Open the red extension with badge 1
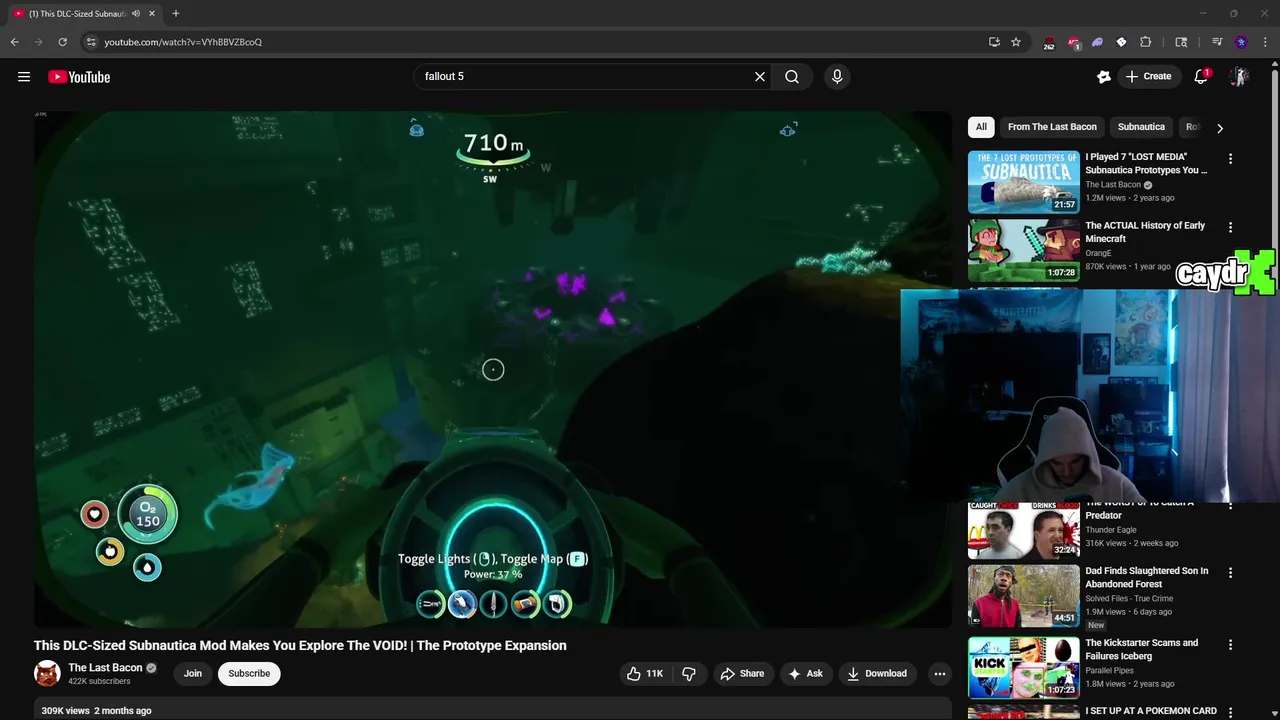Image resolution: width=1280 pixels, height=720 pixels. [1074, 43]
